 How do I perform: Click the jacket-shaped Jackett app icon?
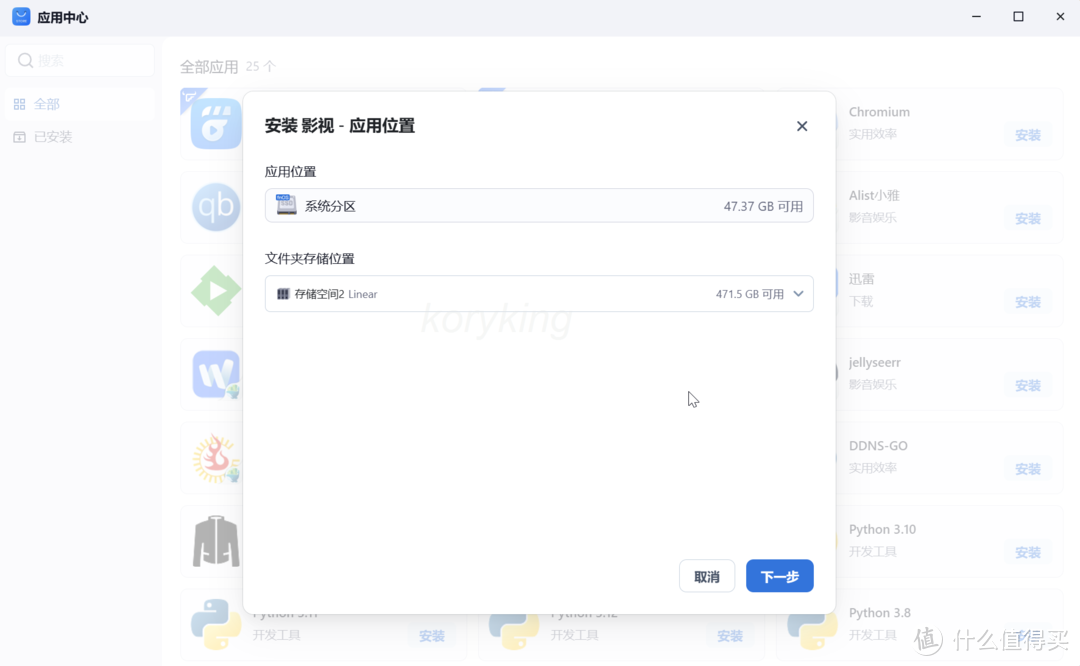click(x=215, y=540)
